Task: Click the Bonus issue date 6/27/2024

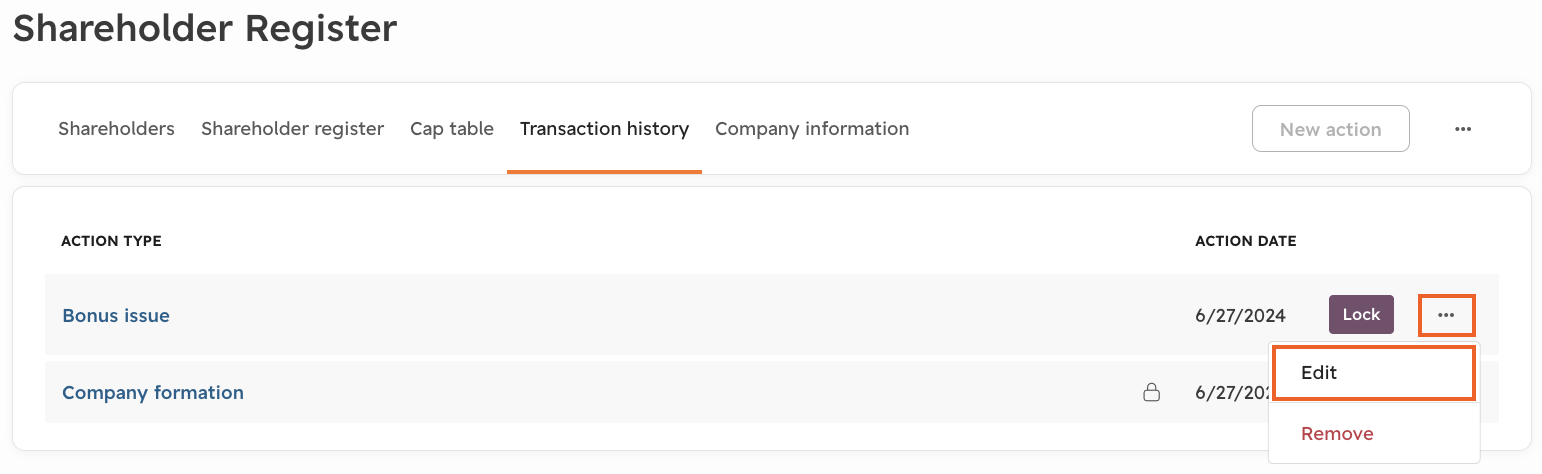Action: point(1240,316)
